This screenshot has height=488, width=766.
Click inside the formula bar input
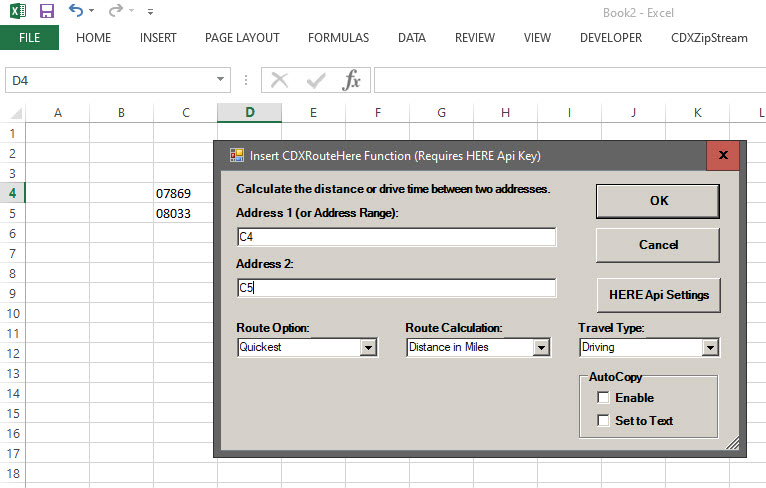coord(570,80)
